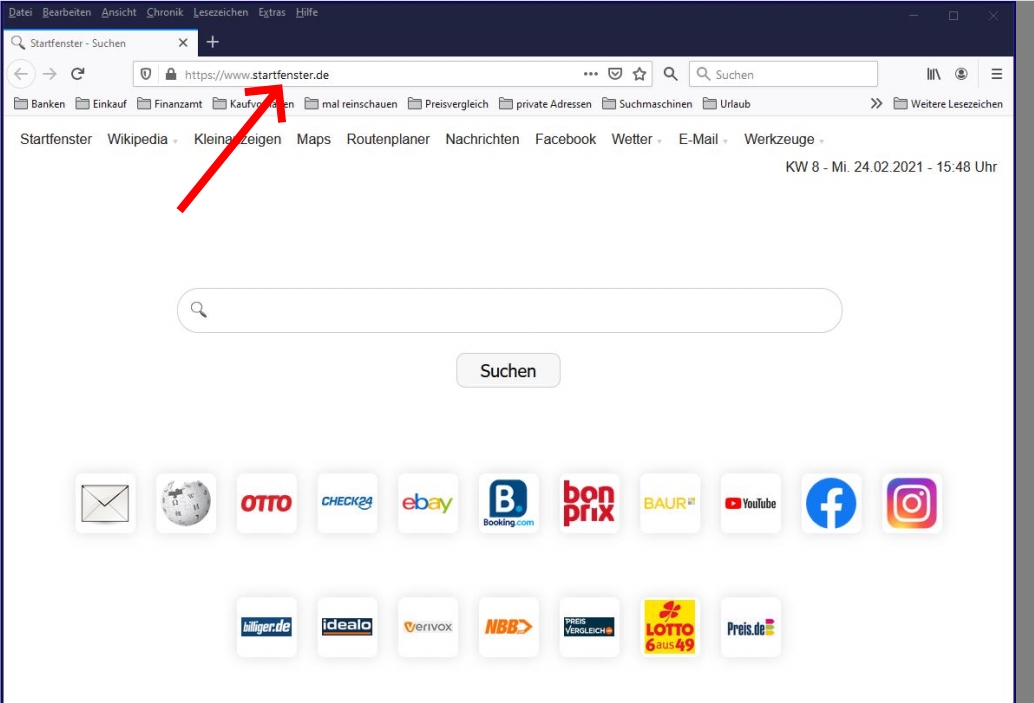Open the Instagram shortcut tile

tap(912, 503)
